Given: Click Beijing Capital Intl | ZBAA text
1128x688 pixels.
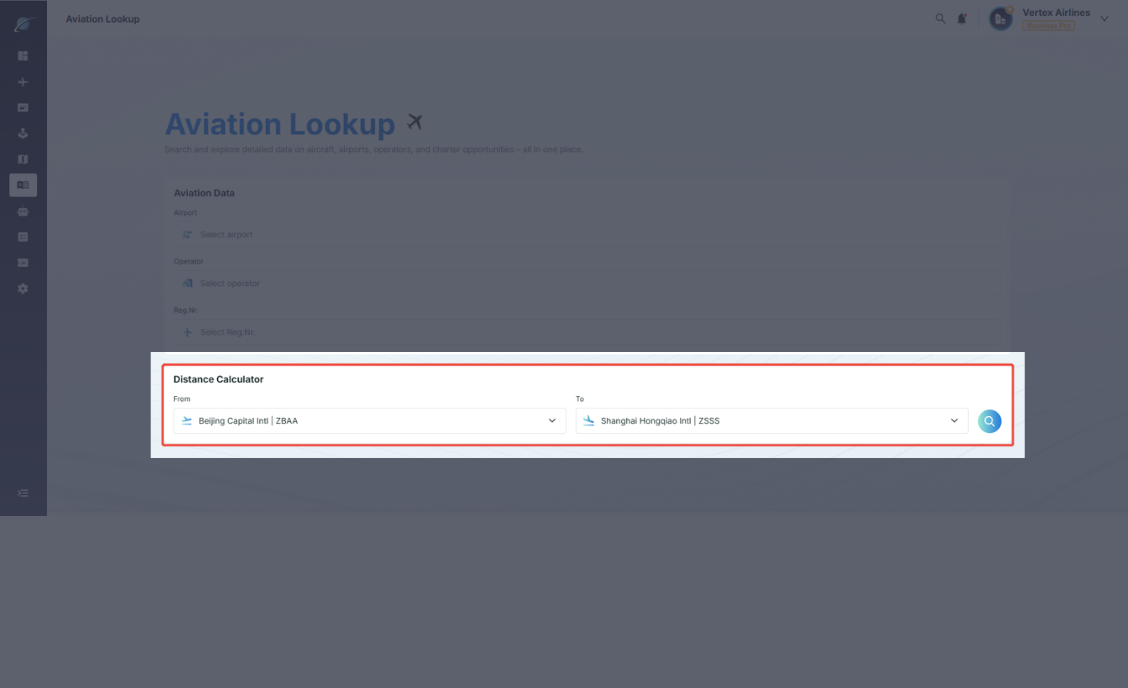Looking at the screenshot, I should tap(247, 421).
